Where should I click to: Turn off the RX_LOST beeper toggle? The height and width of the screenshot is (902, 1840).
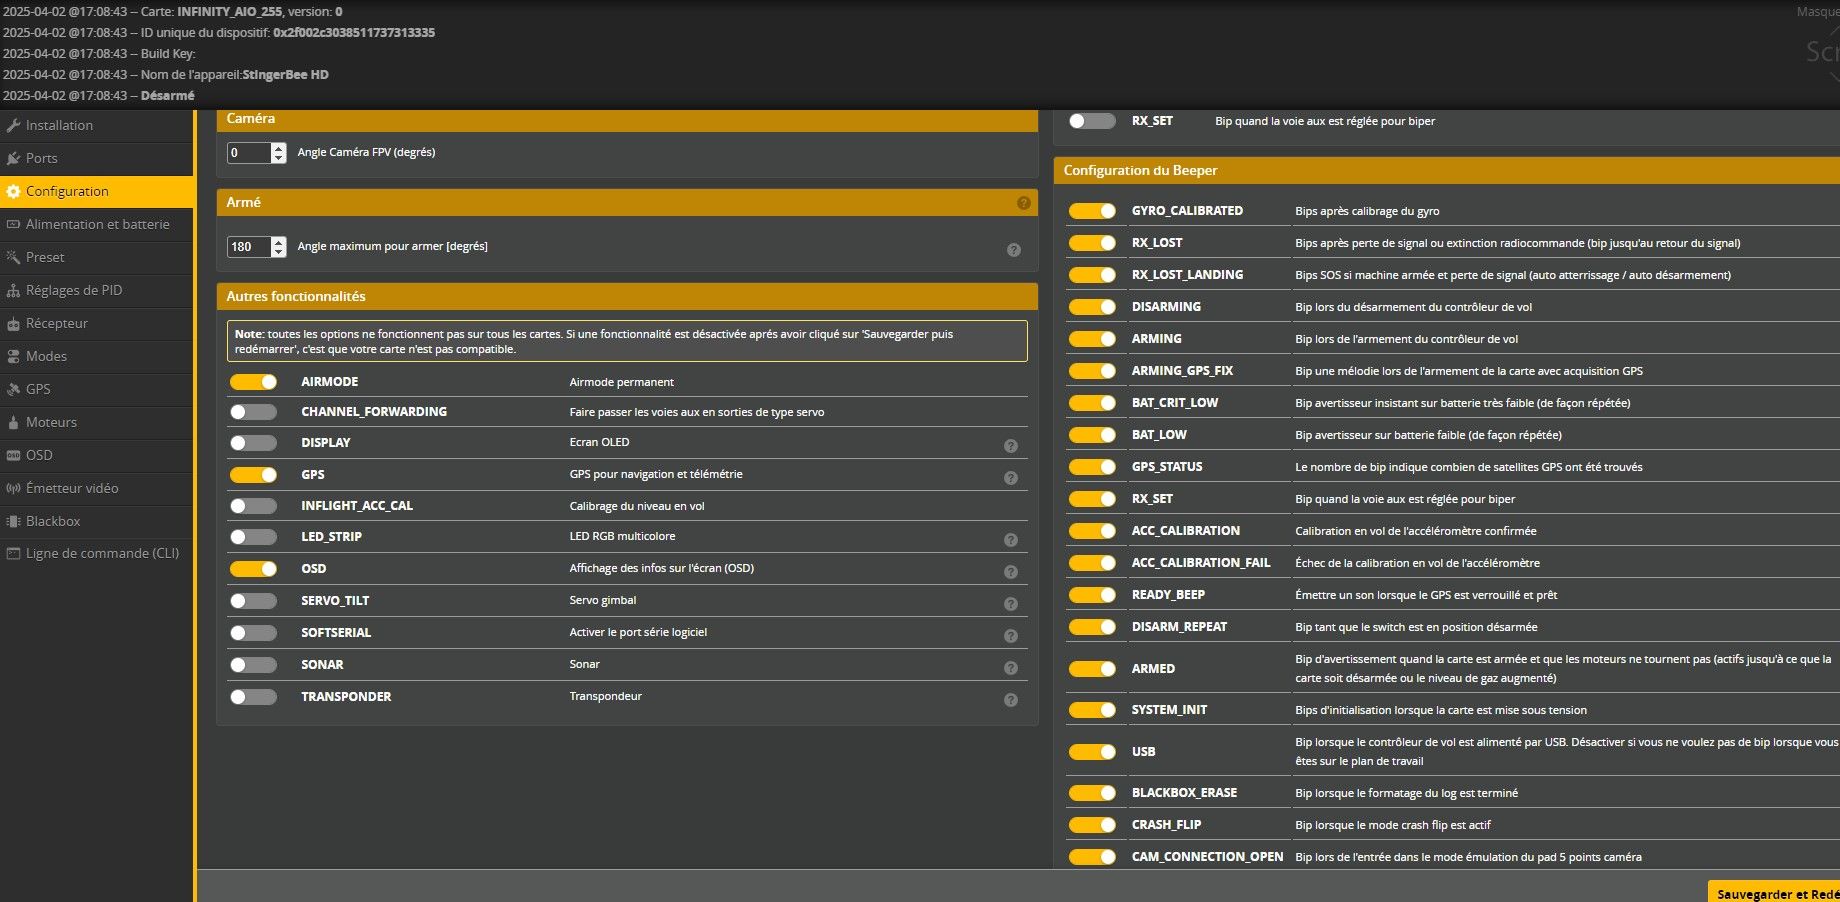click(1091, 243)
